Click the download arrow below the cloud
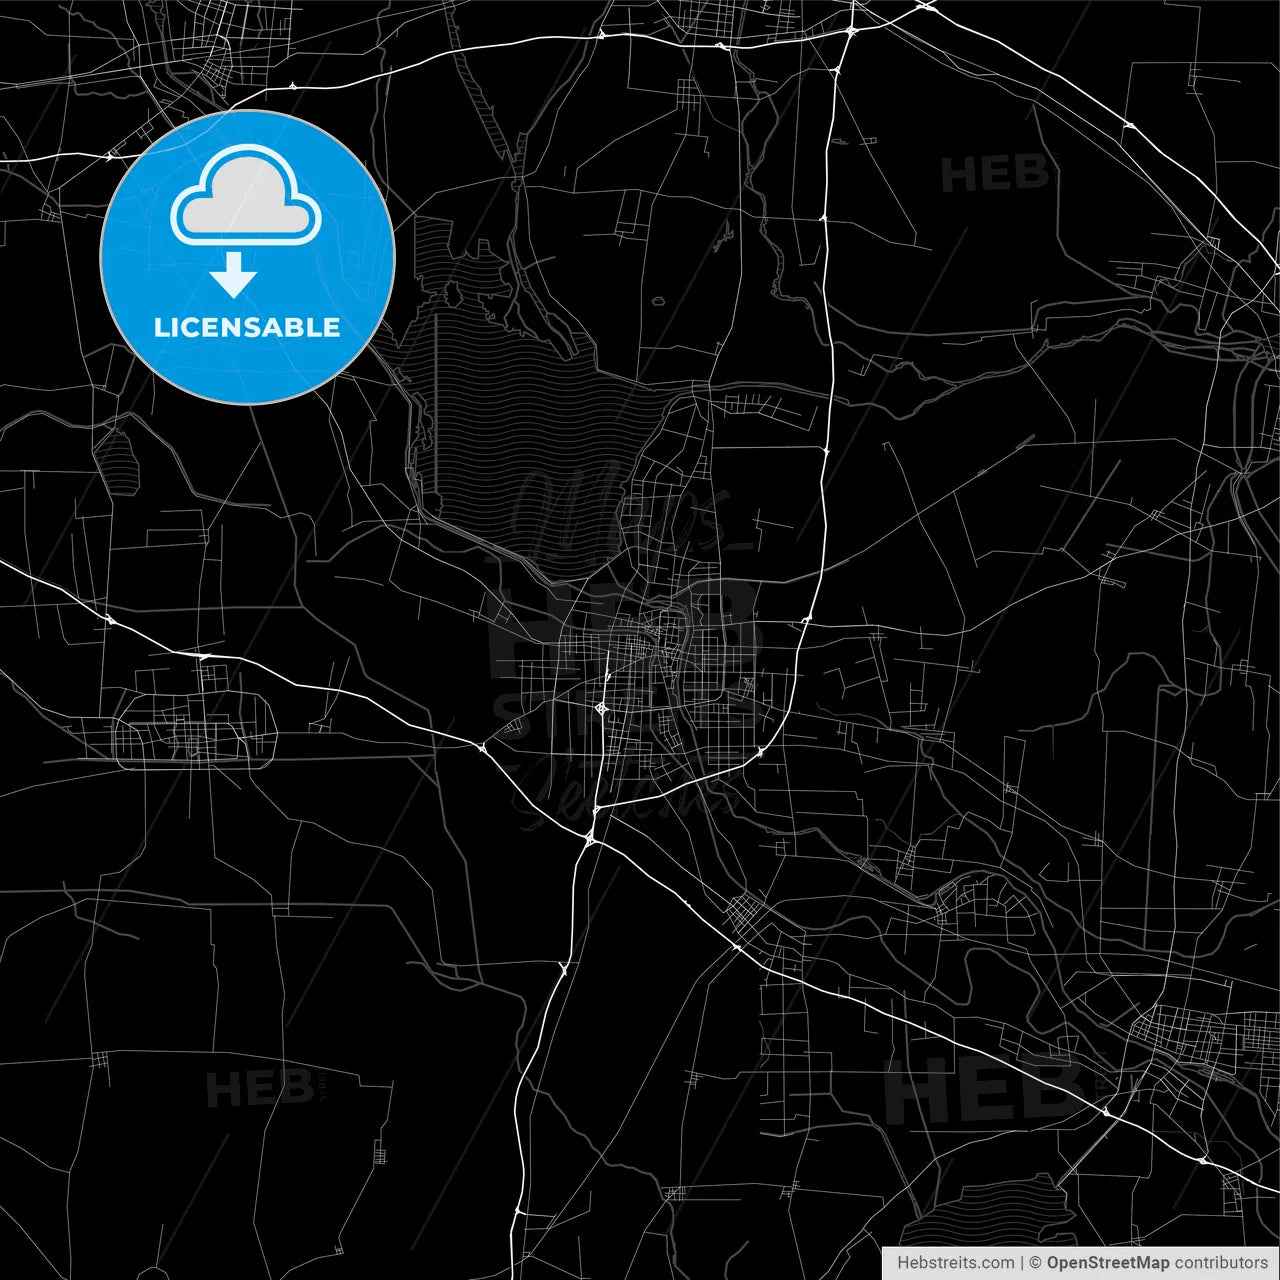The width and height of the screenshot is (1280, 1280). pyautogui.click(x=234, y=276)
